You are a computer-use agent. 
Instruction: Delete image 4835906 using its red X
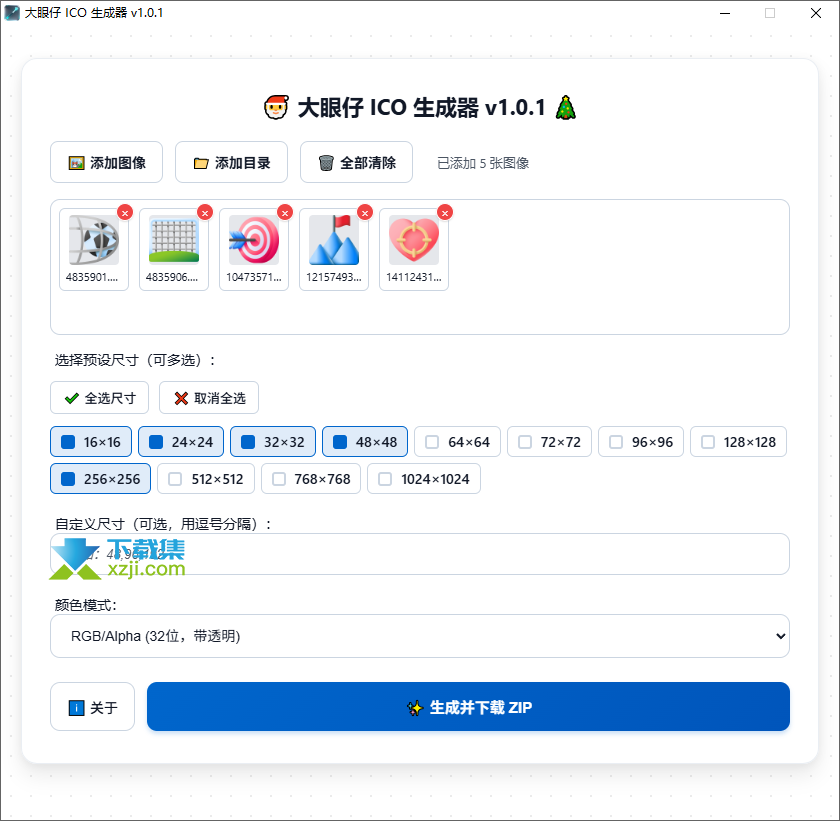tap(204, 212)
